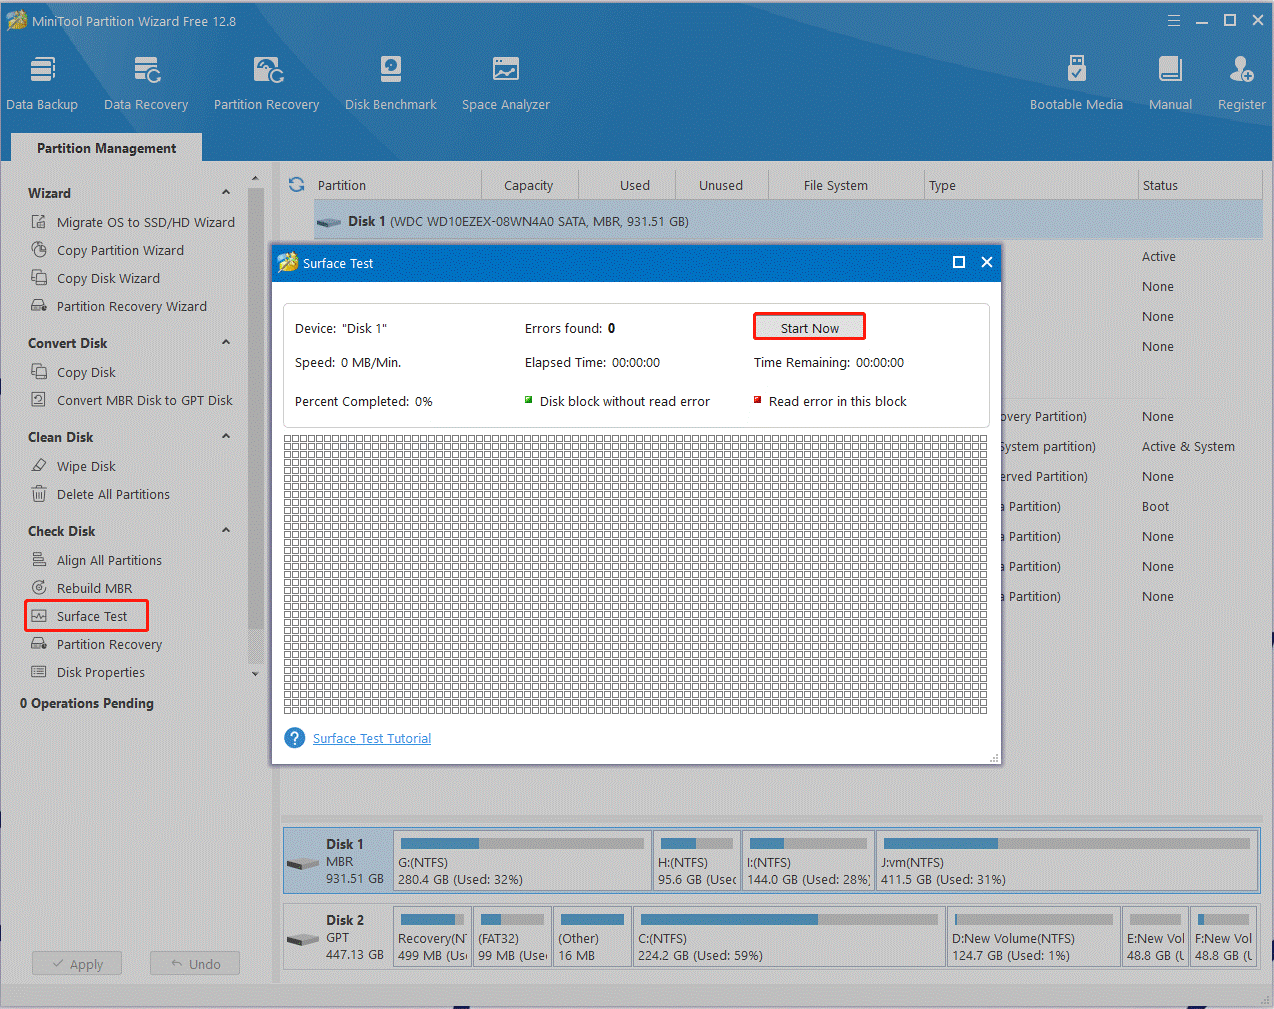Screen dimensions: 1274x1009
Task: Select Recovery 499 MB partition block
Action: 432,937
